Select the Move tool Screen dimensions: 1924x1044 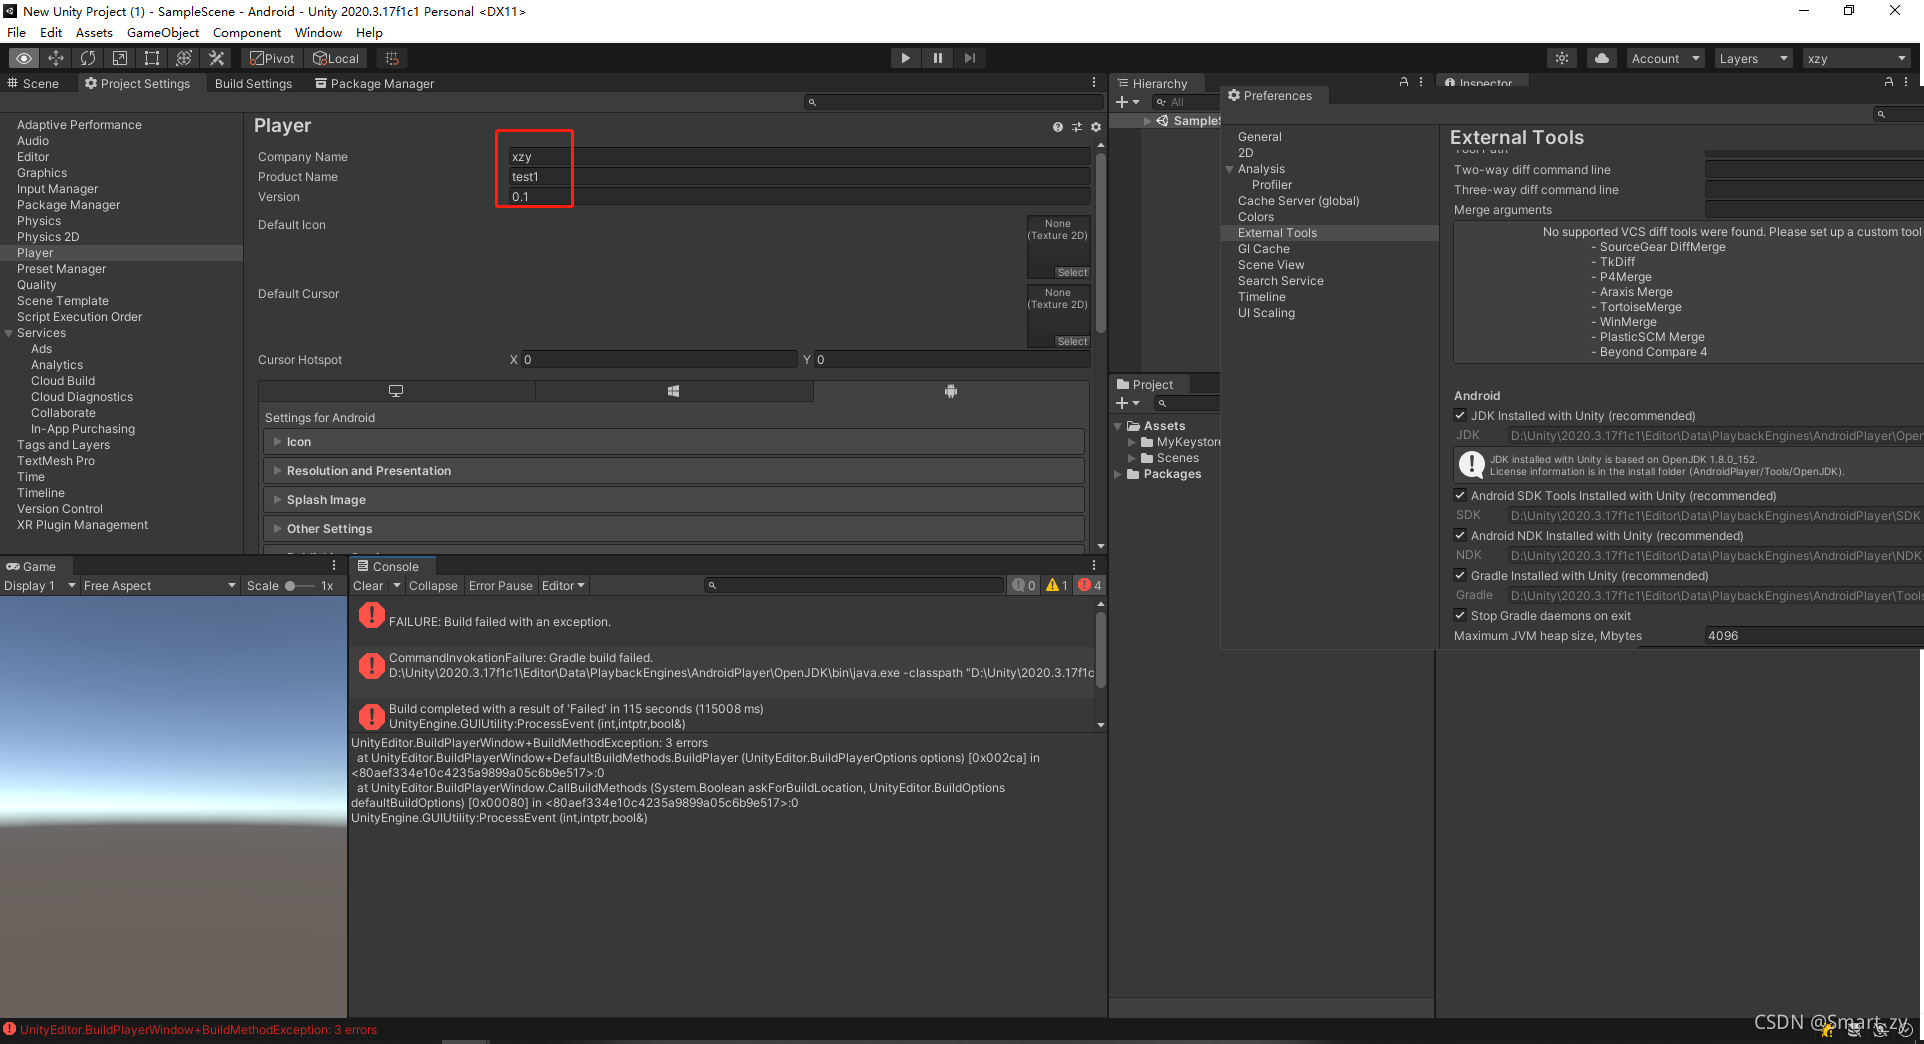tap(56, 58)
